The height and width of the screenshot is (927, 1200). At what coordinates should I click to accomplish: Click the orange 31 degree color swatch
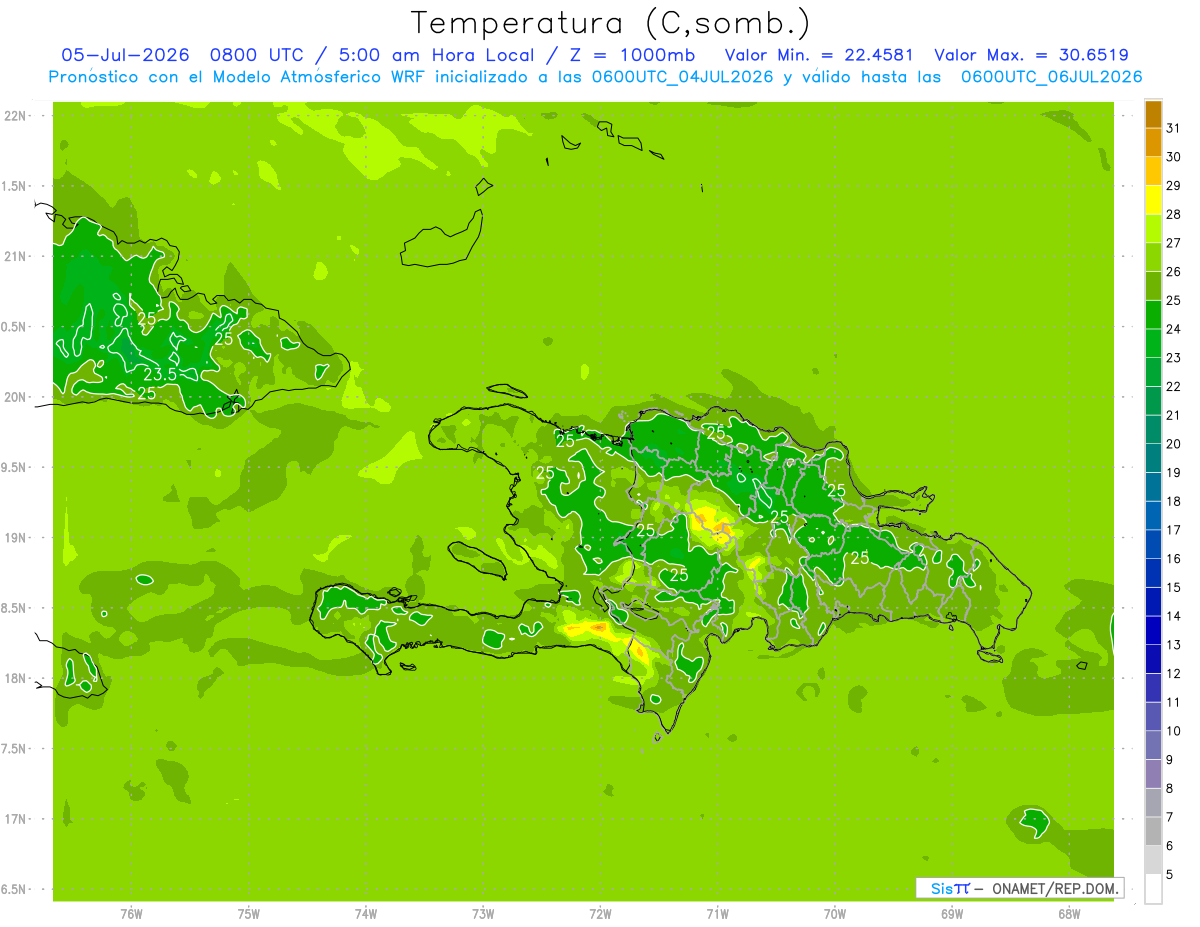(1153, 115)
